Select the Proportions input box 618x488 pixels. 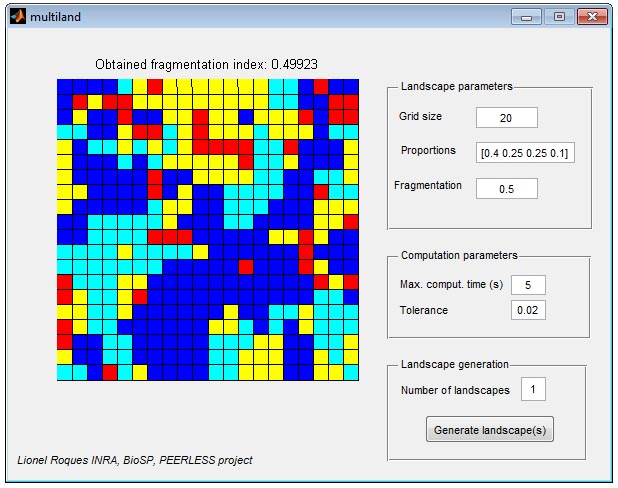click(x=525, y=153)
